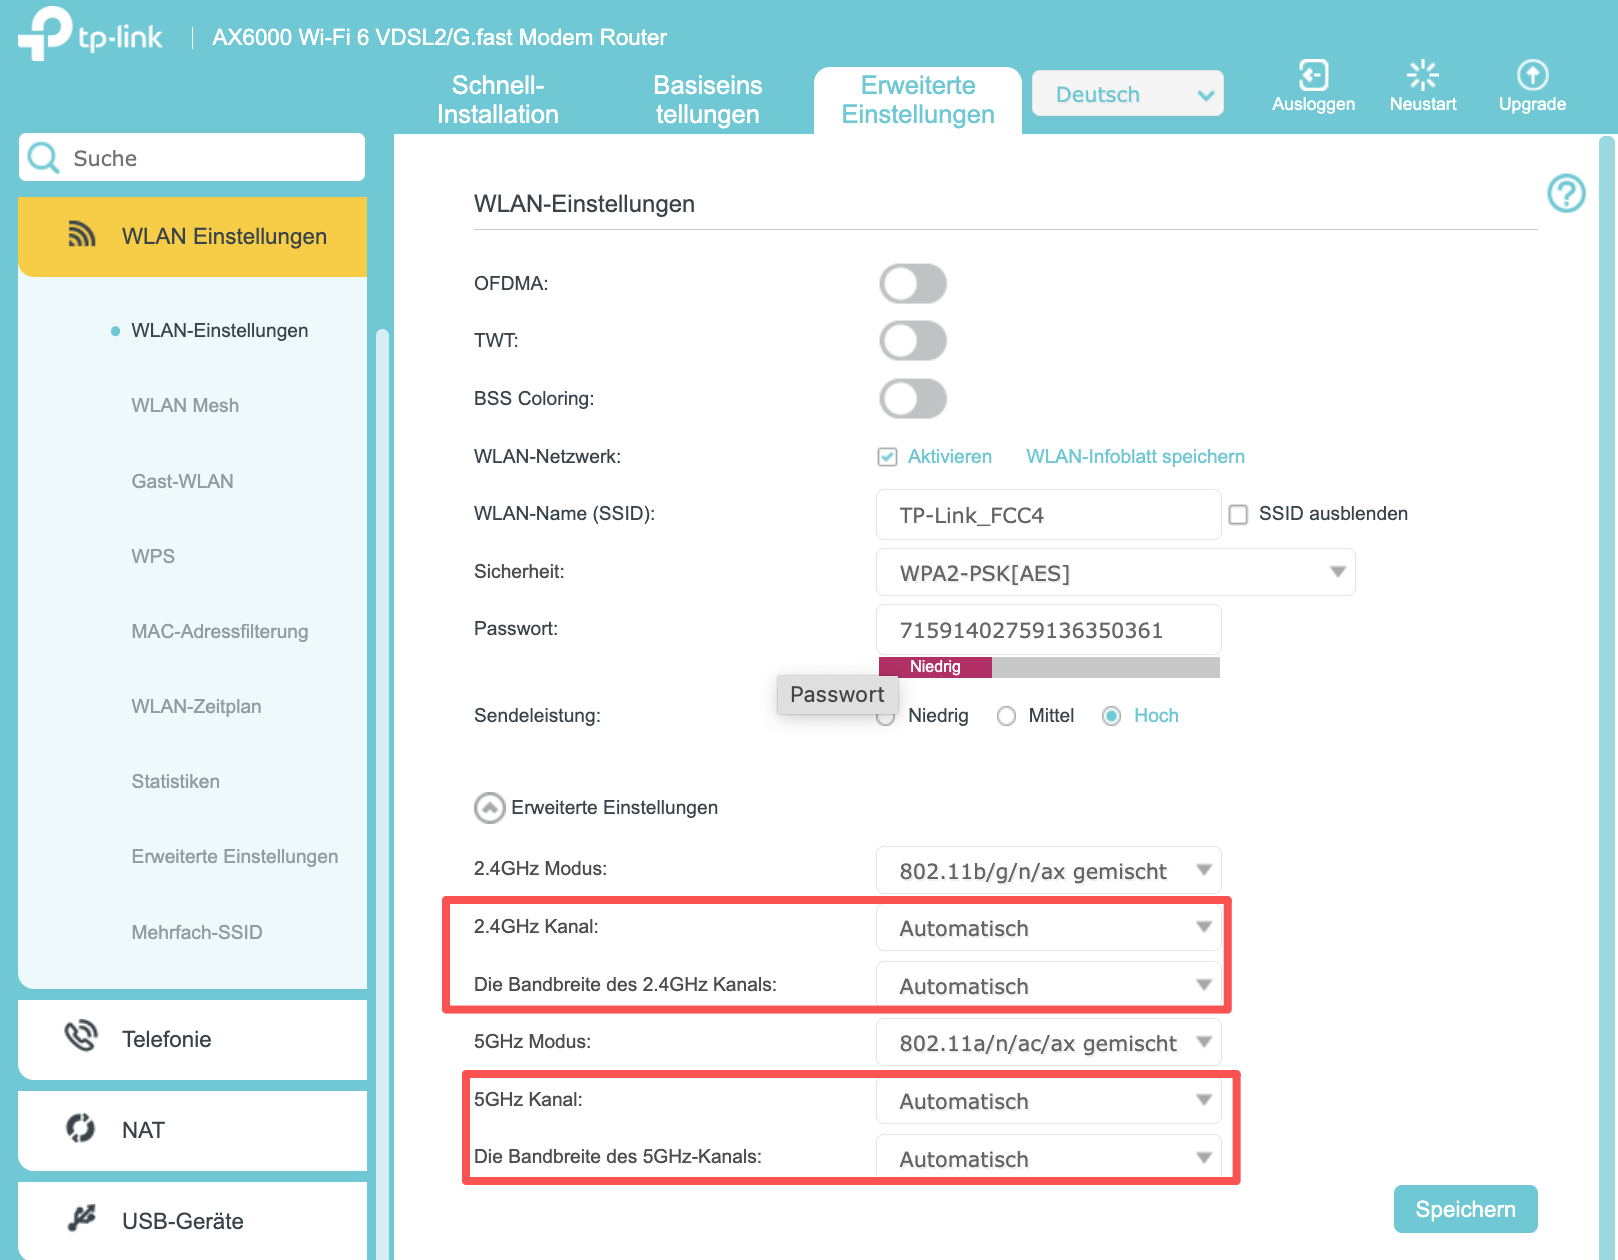Select Hoch transmit power radio
The width and height of the screenshot is (1618, 1260).
tap(1111, 716)
